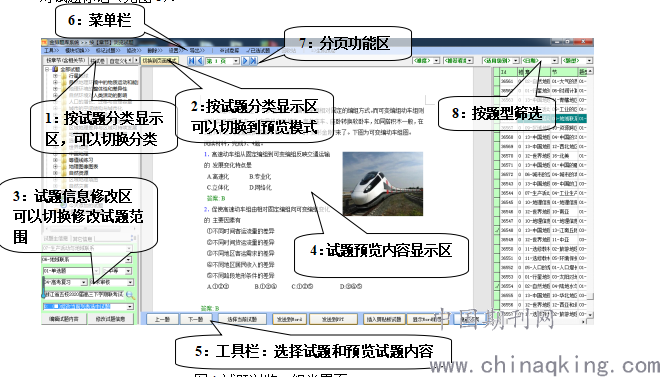The width and height of the screenshot is (660, 377).
Task: Click the folder icon for 地理图像图表
Action: [64, 167]
